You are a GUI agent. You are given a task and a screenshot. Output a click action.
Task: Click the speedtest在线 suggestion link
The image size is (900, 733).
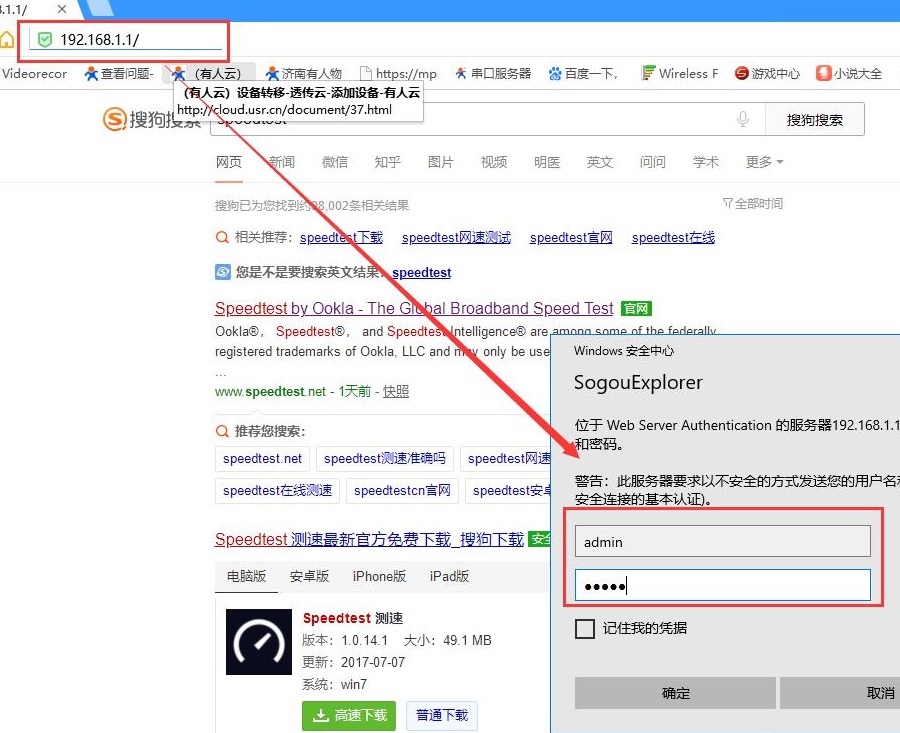pyautogui.click(x=673, y=238)
